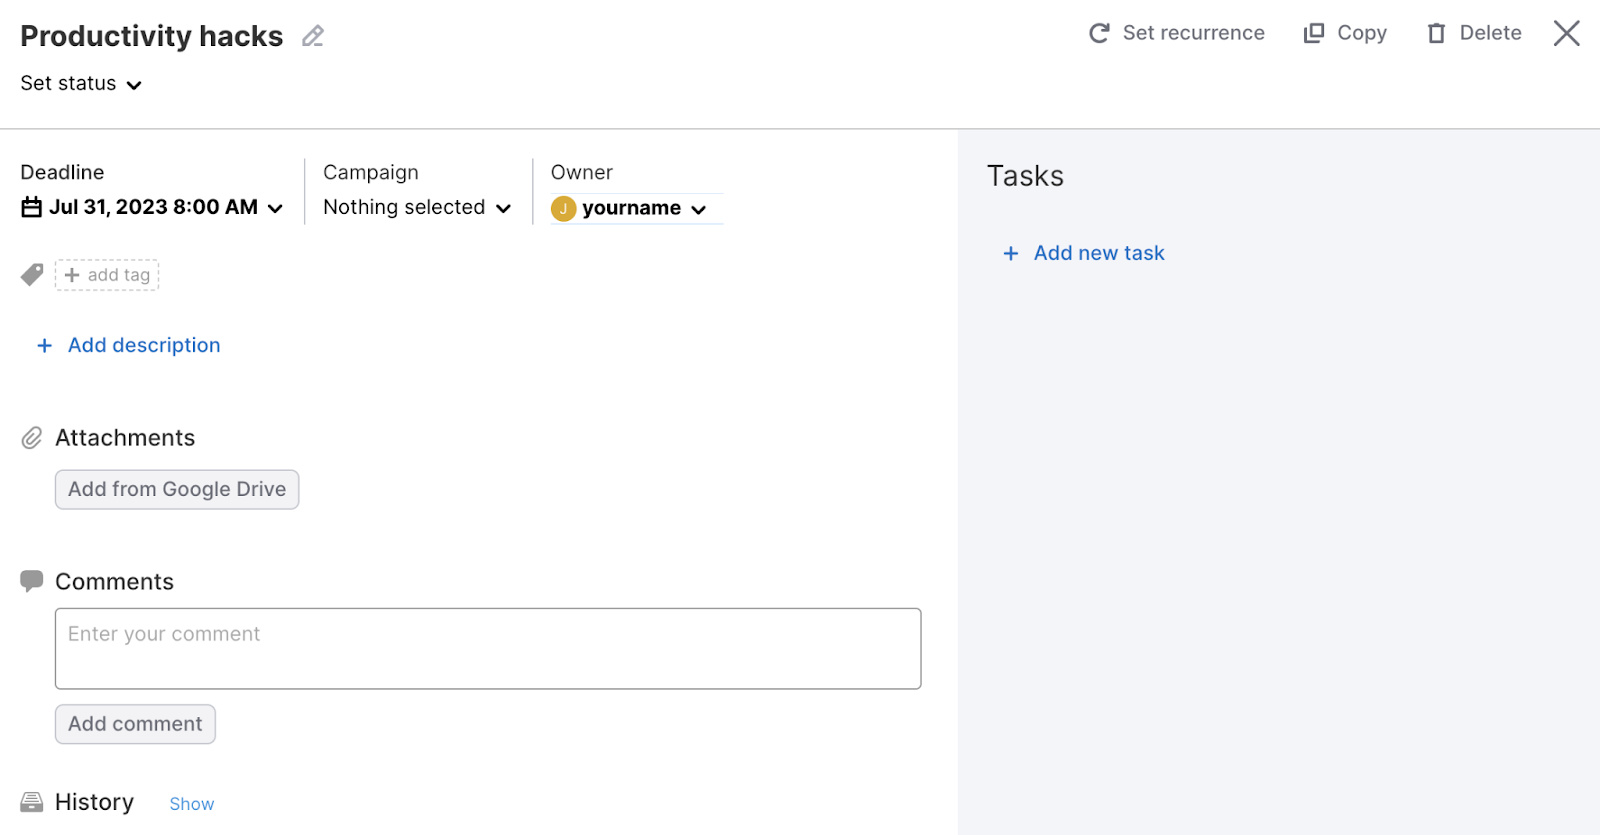This screenshot has height=835, width=1600.
Task: Open the Owner yourname dropdown
Action: click(x=636, y=208)
